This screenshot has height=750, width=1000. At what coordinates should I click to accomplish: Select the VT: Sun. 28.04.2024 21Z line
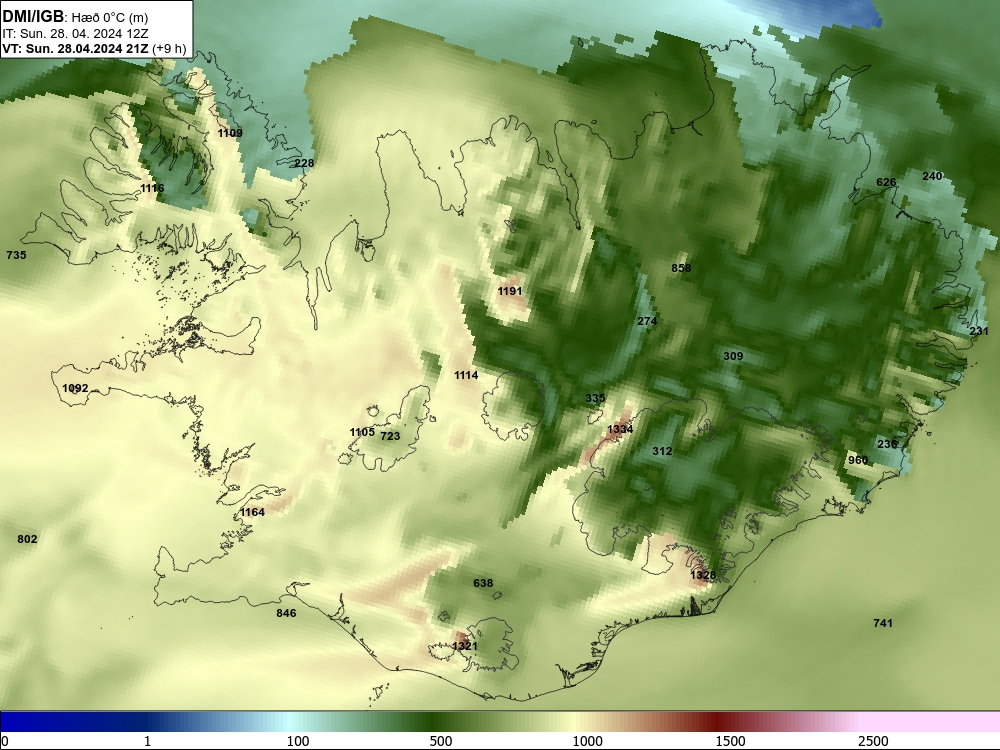coord(94,48)
